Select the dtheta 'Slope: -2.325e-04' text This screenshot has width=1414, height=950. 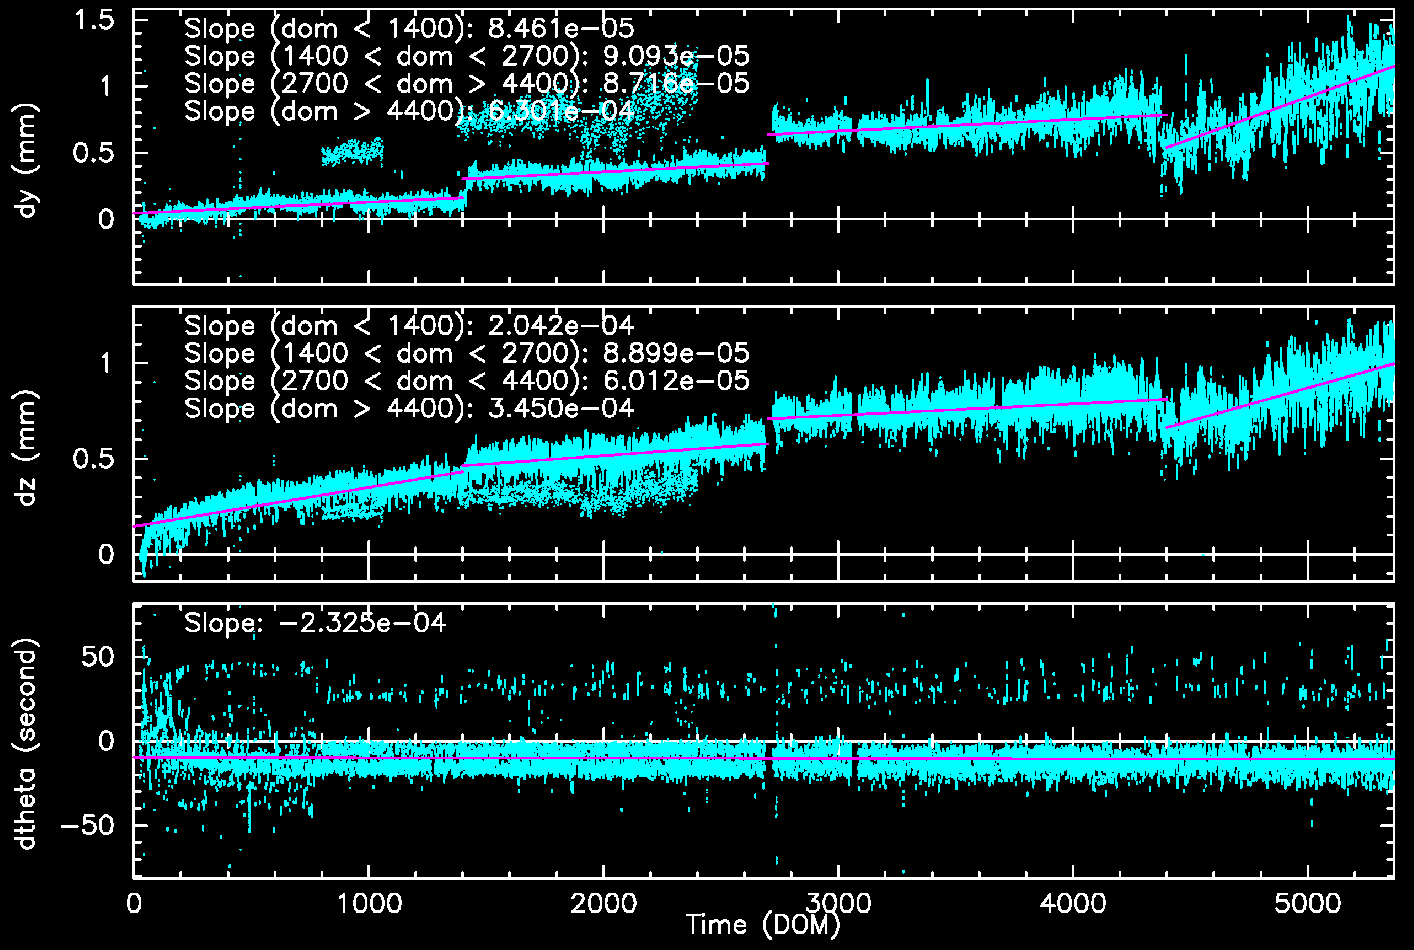[315, 624]
